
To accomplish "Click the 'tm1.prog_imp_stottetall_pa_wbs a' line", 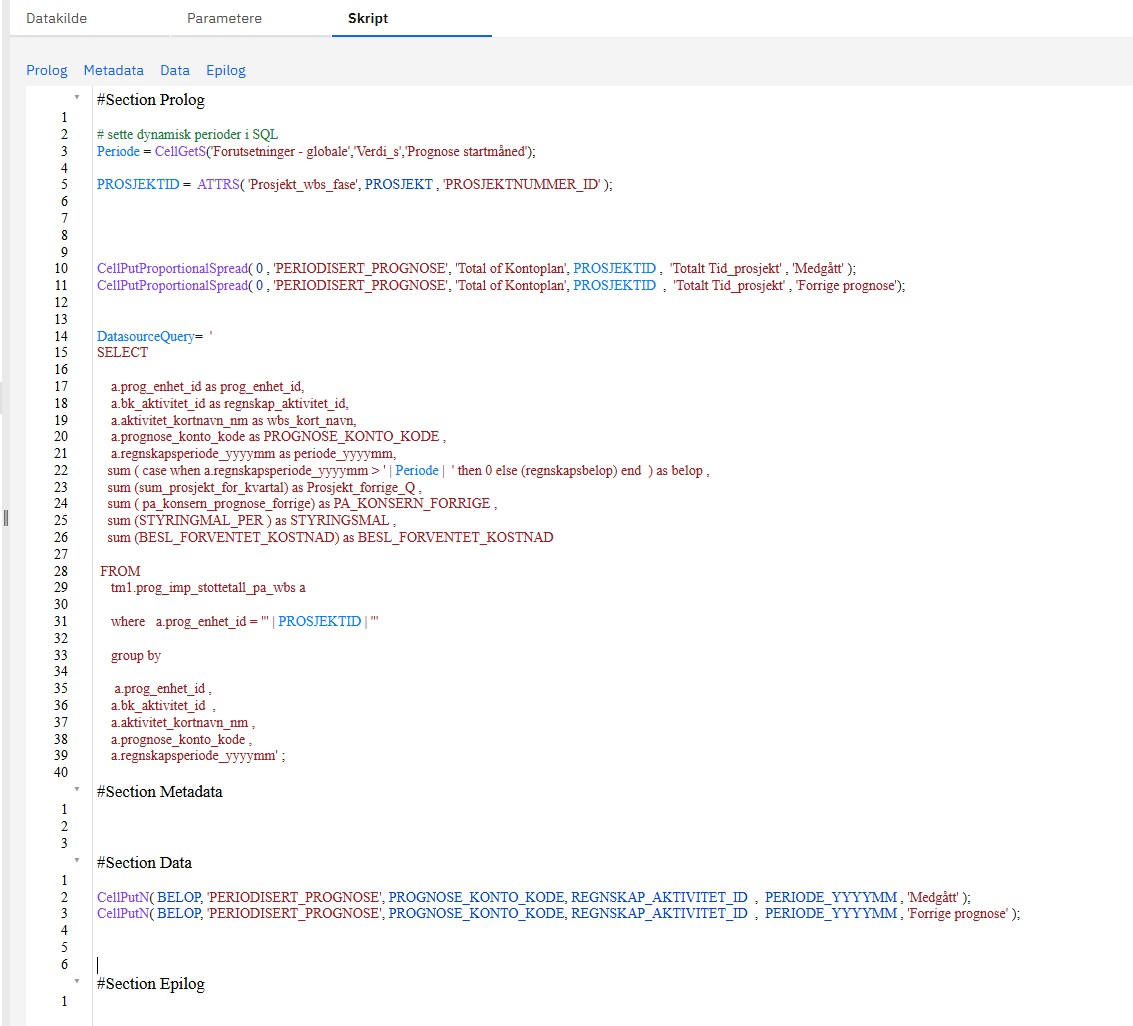I will 208,587.
